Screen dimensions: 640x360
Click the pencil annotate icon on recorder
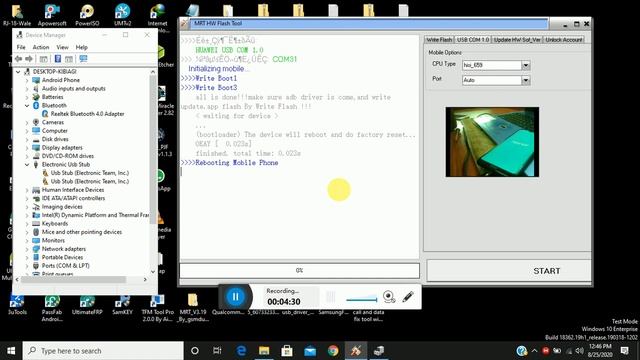click(x=408, y=297)
